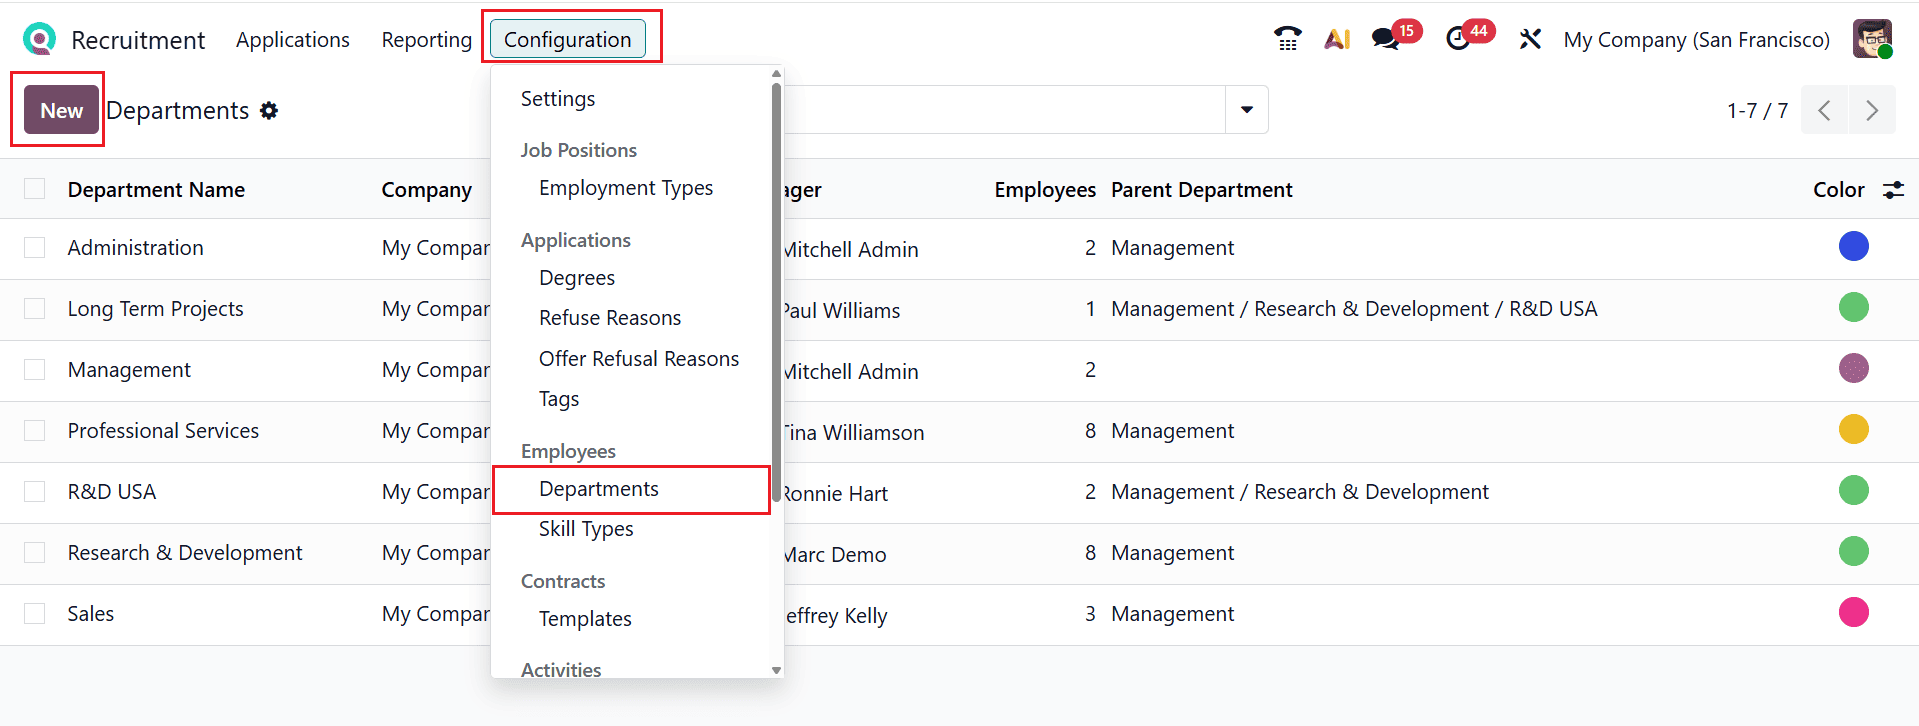Click the Departments gear actions icon

(x=269, y=111)
